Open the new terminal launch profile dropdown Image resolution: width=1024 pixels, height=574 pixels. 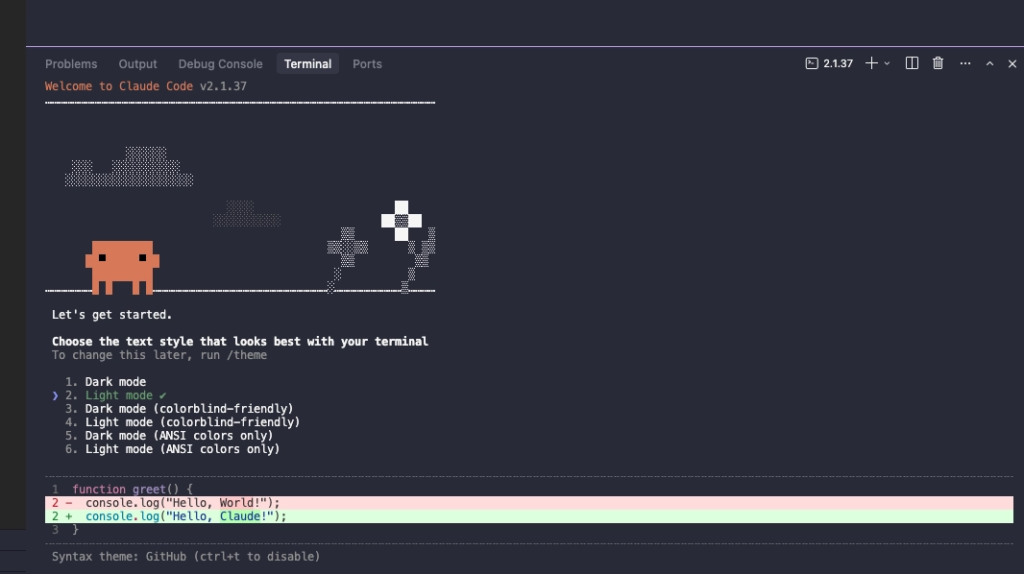887,63
